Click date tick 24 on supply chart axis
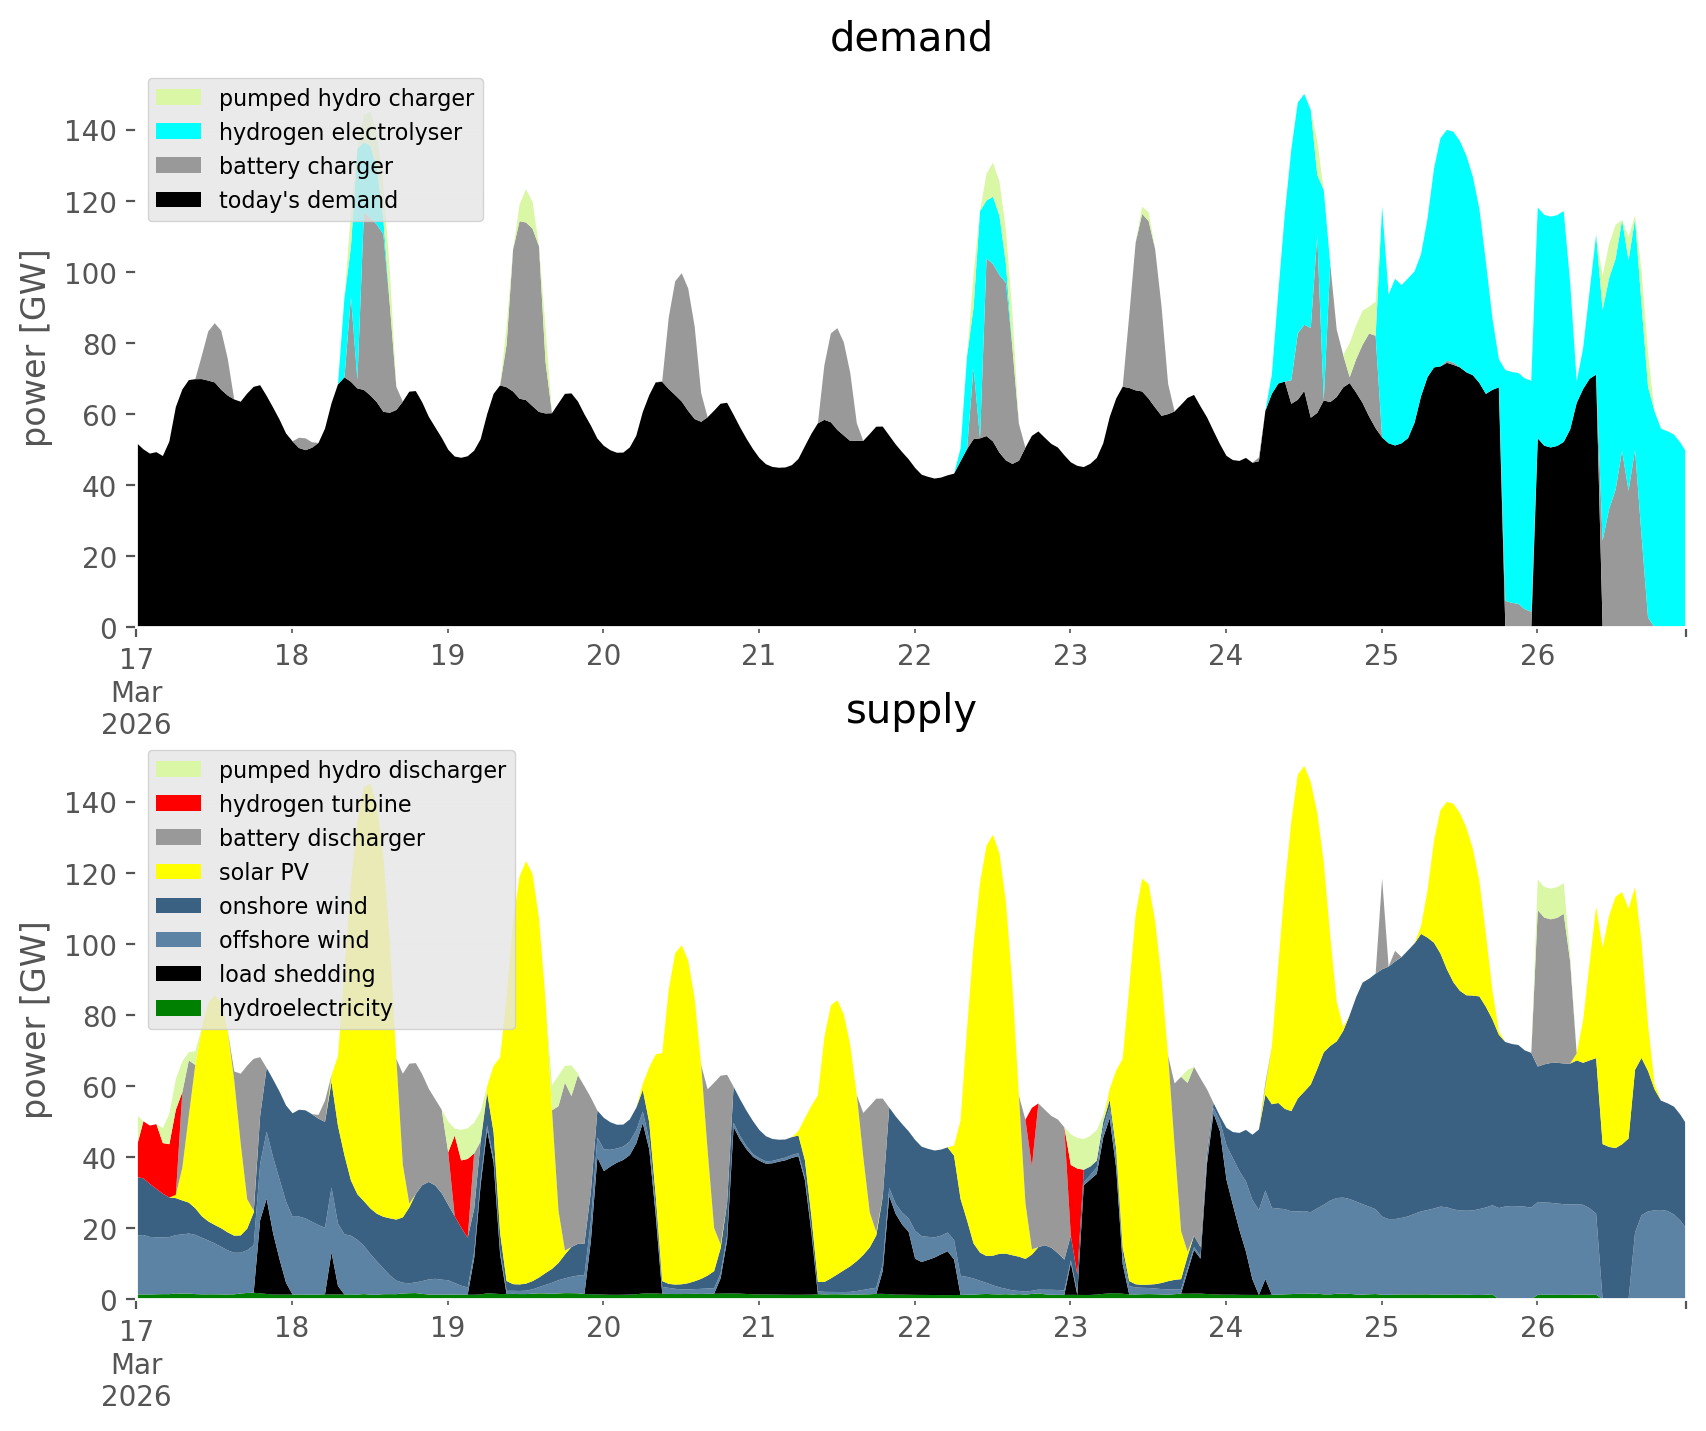The image size is (1706, 1431). coord(1226,1328)
